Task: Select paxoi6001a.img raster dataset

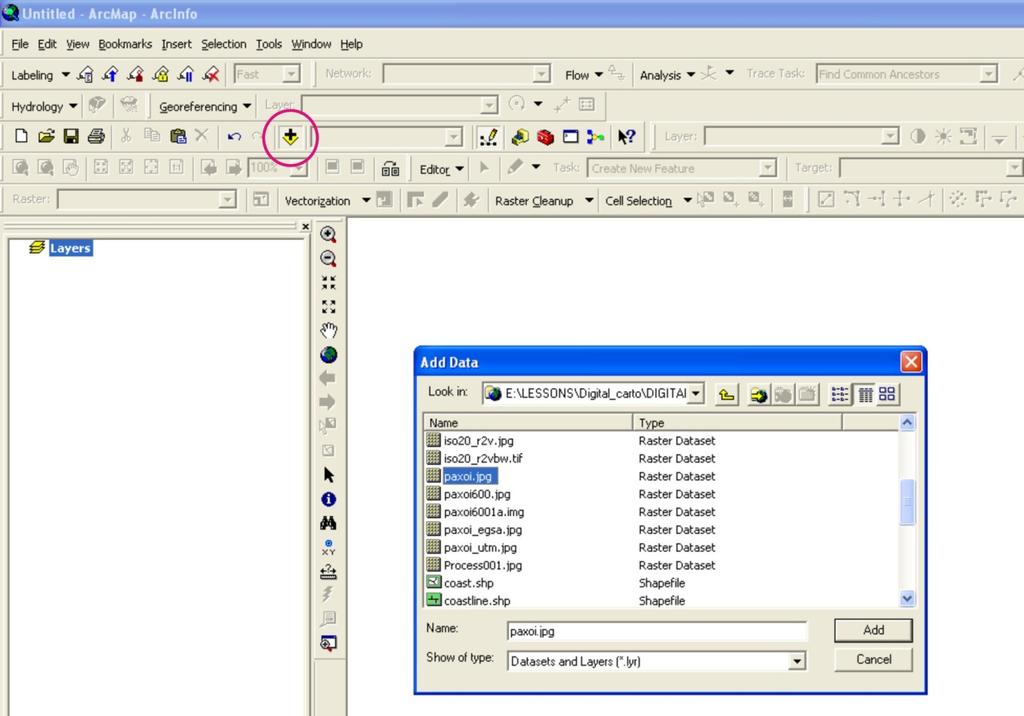Action: [483, 512]
